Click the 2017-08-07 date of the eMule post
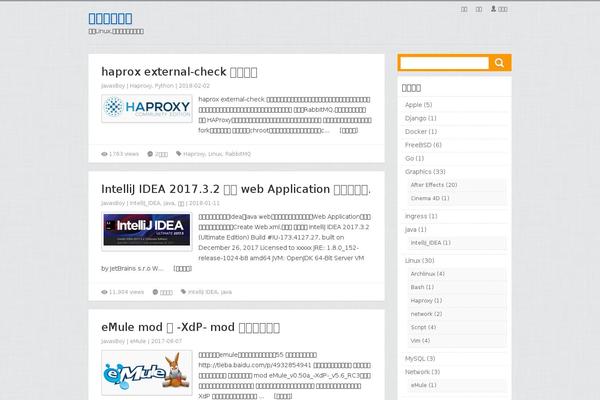 pos(166,341)
